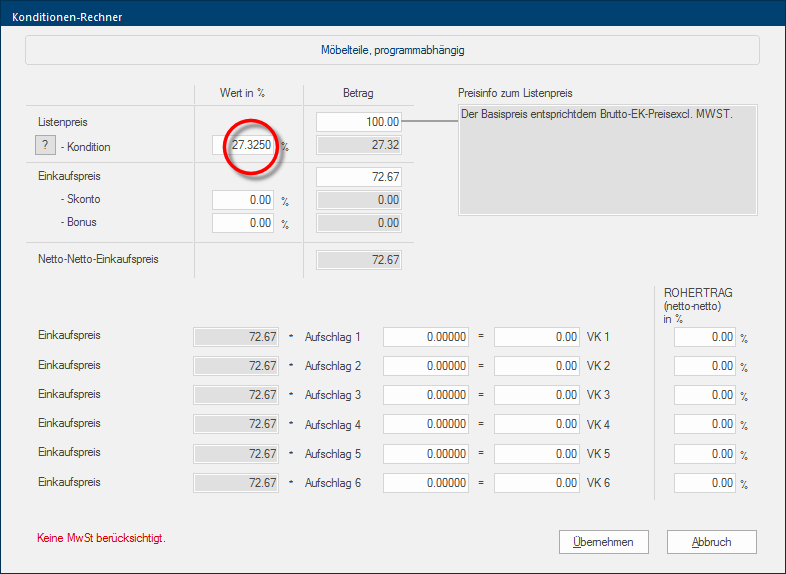The height and width of the screenshot is (574, 786).
Task: Focus the Kondition percent input field
Action: [244, 146]
